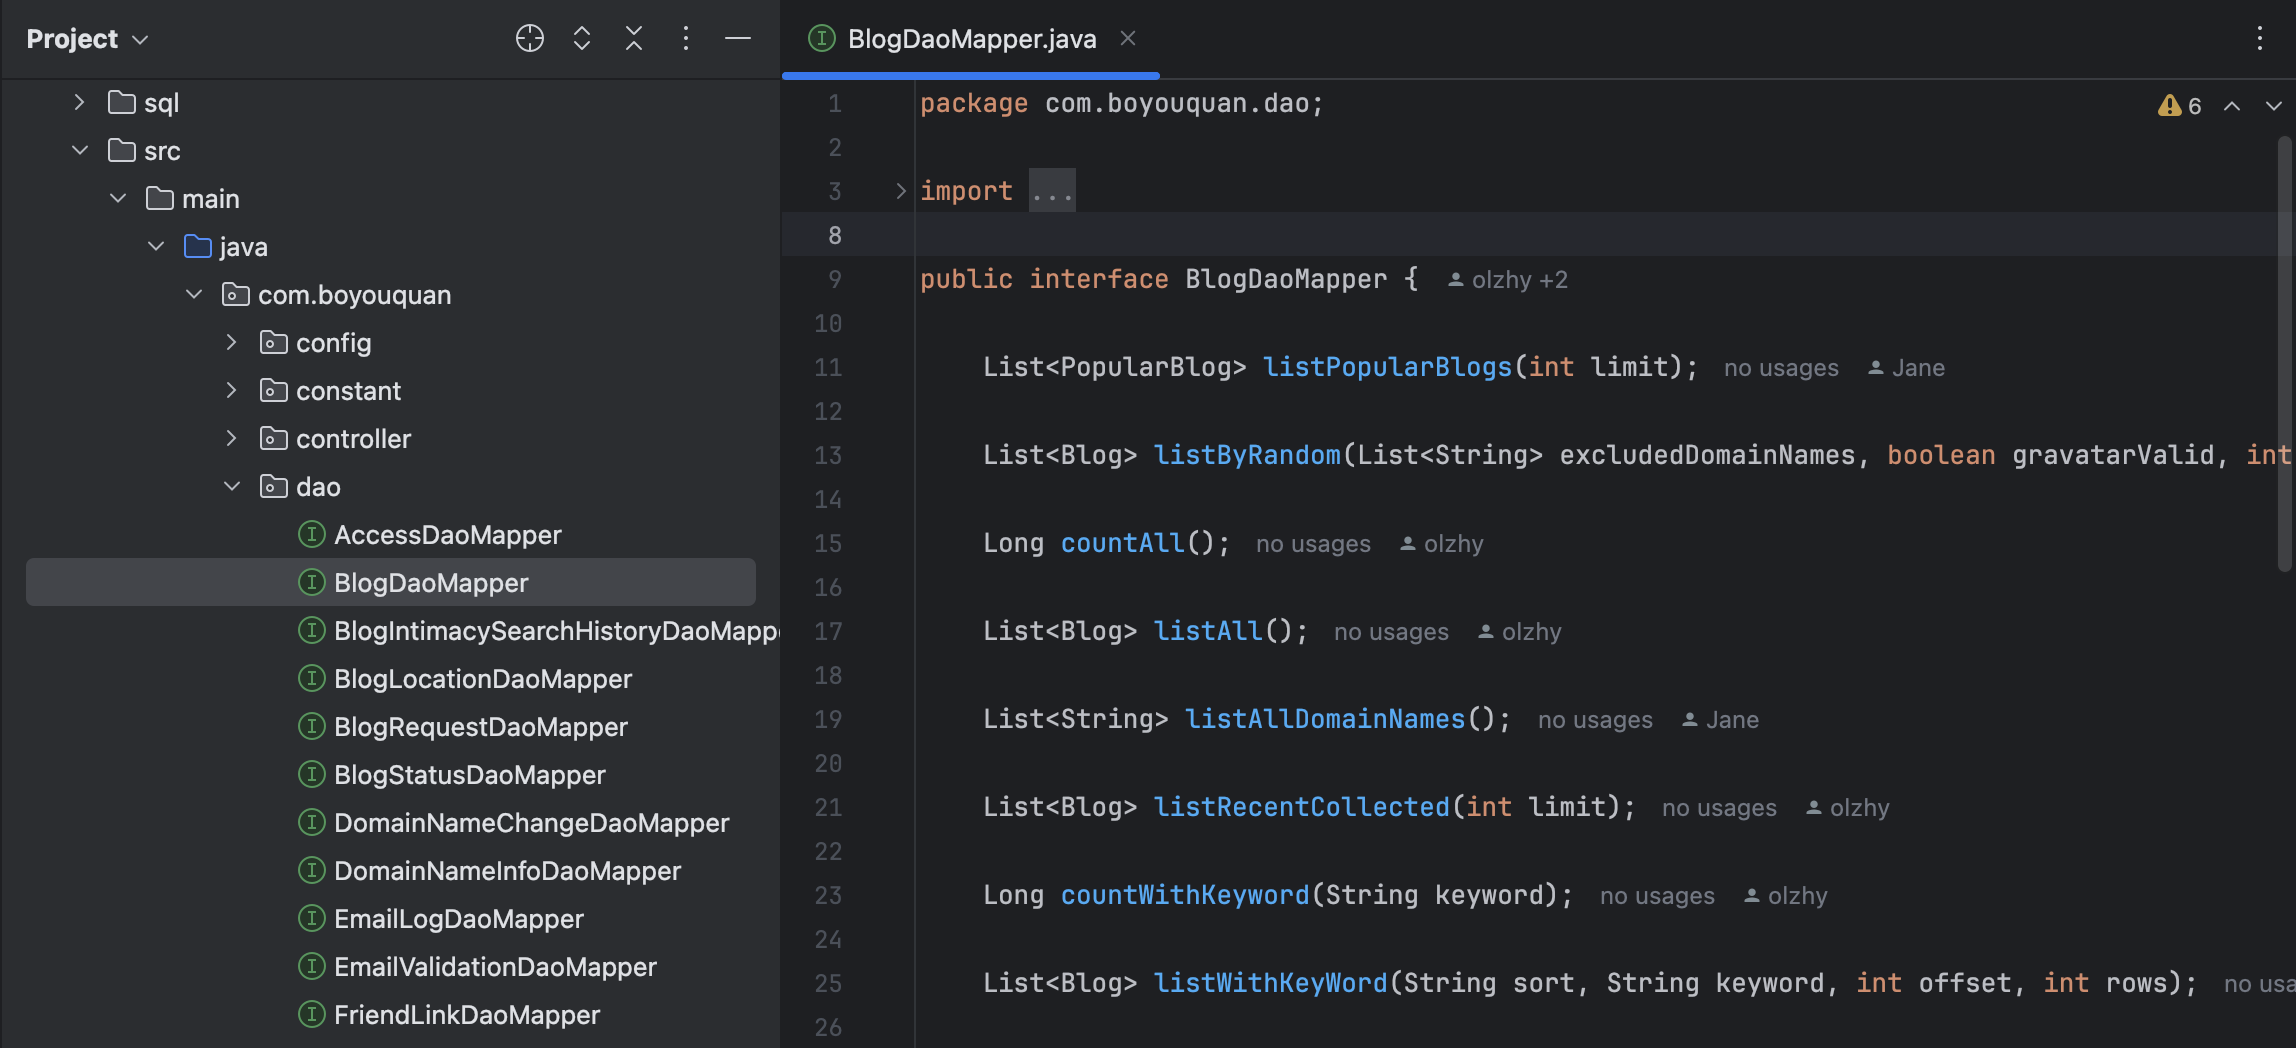Expand the controller package

click(231, 438)
